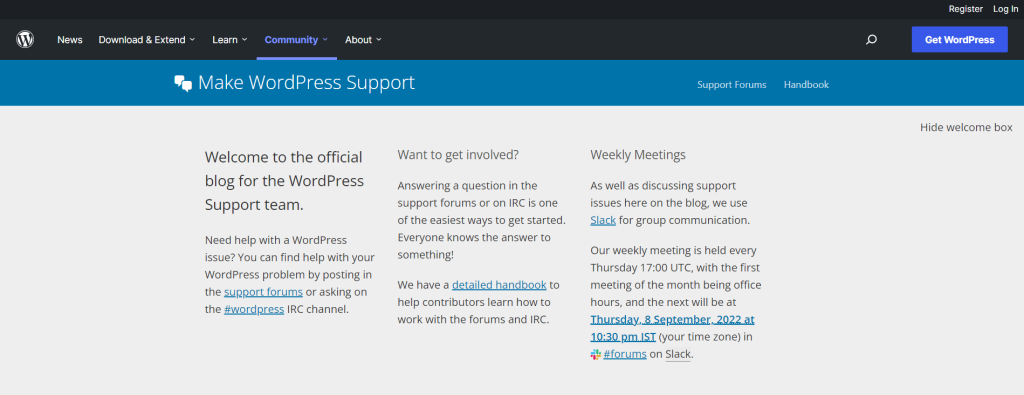The width and height of the screenshot is (1024, 395).
Task: Expand the Download & Extend dropdown
Action: [147, 40]
